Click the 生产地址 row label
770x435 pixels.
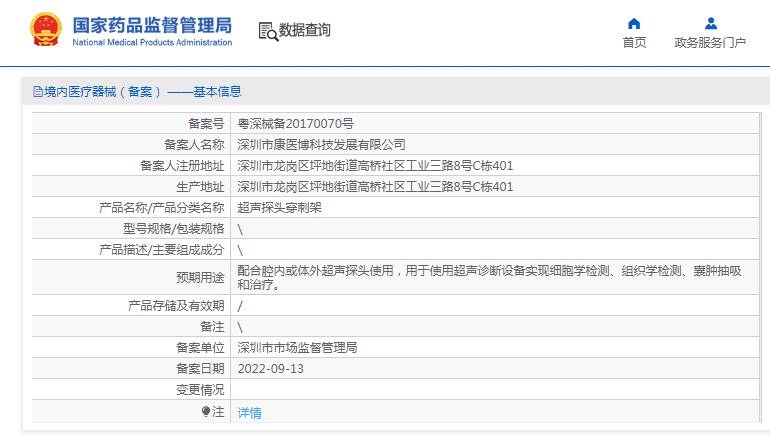200,187
